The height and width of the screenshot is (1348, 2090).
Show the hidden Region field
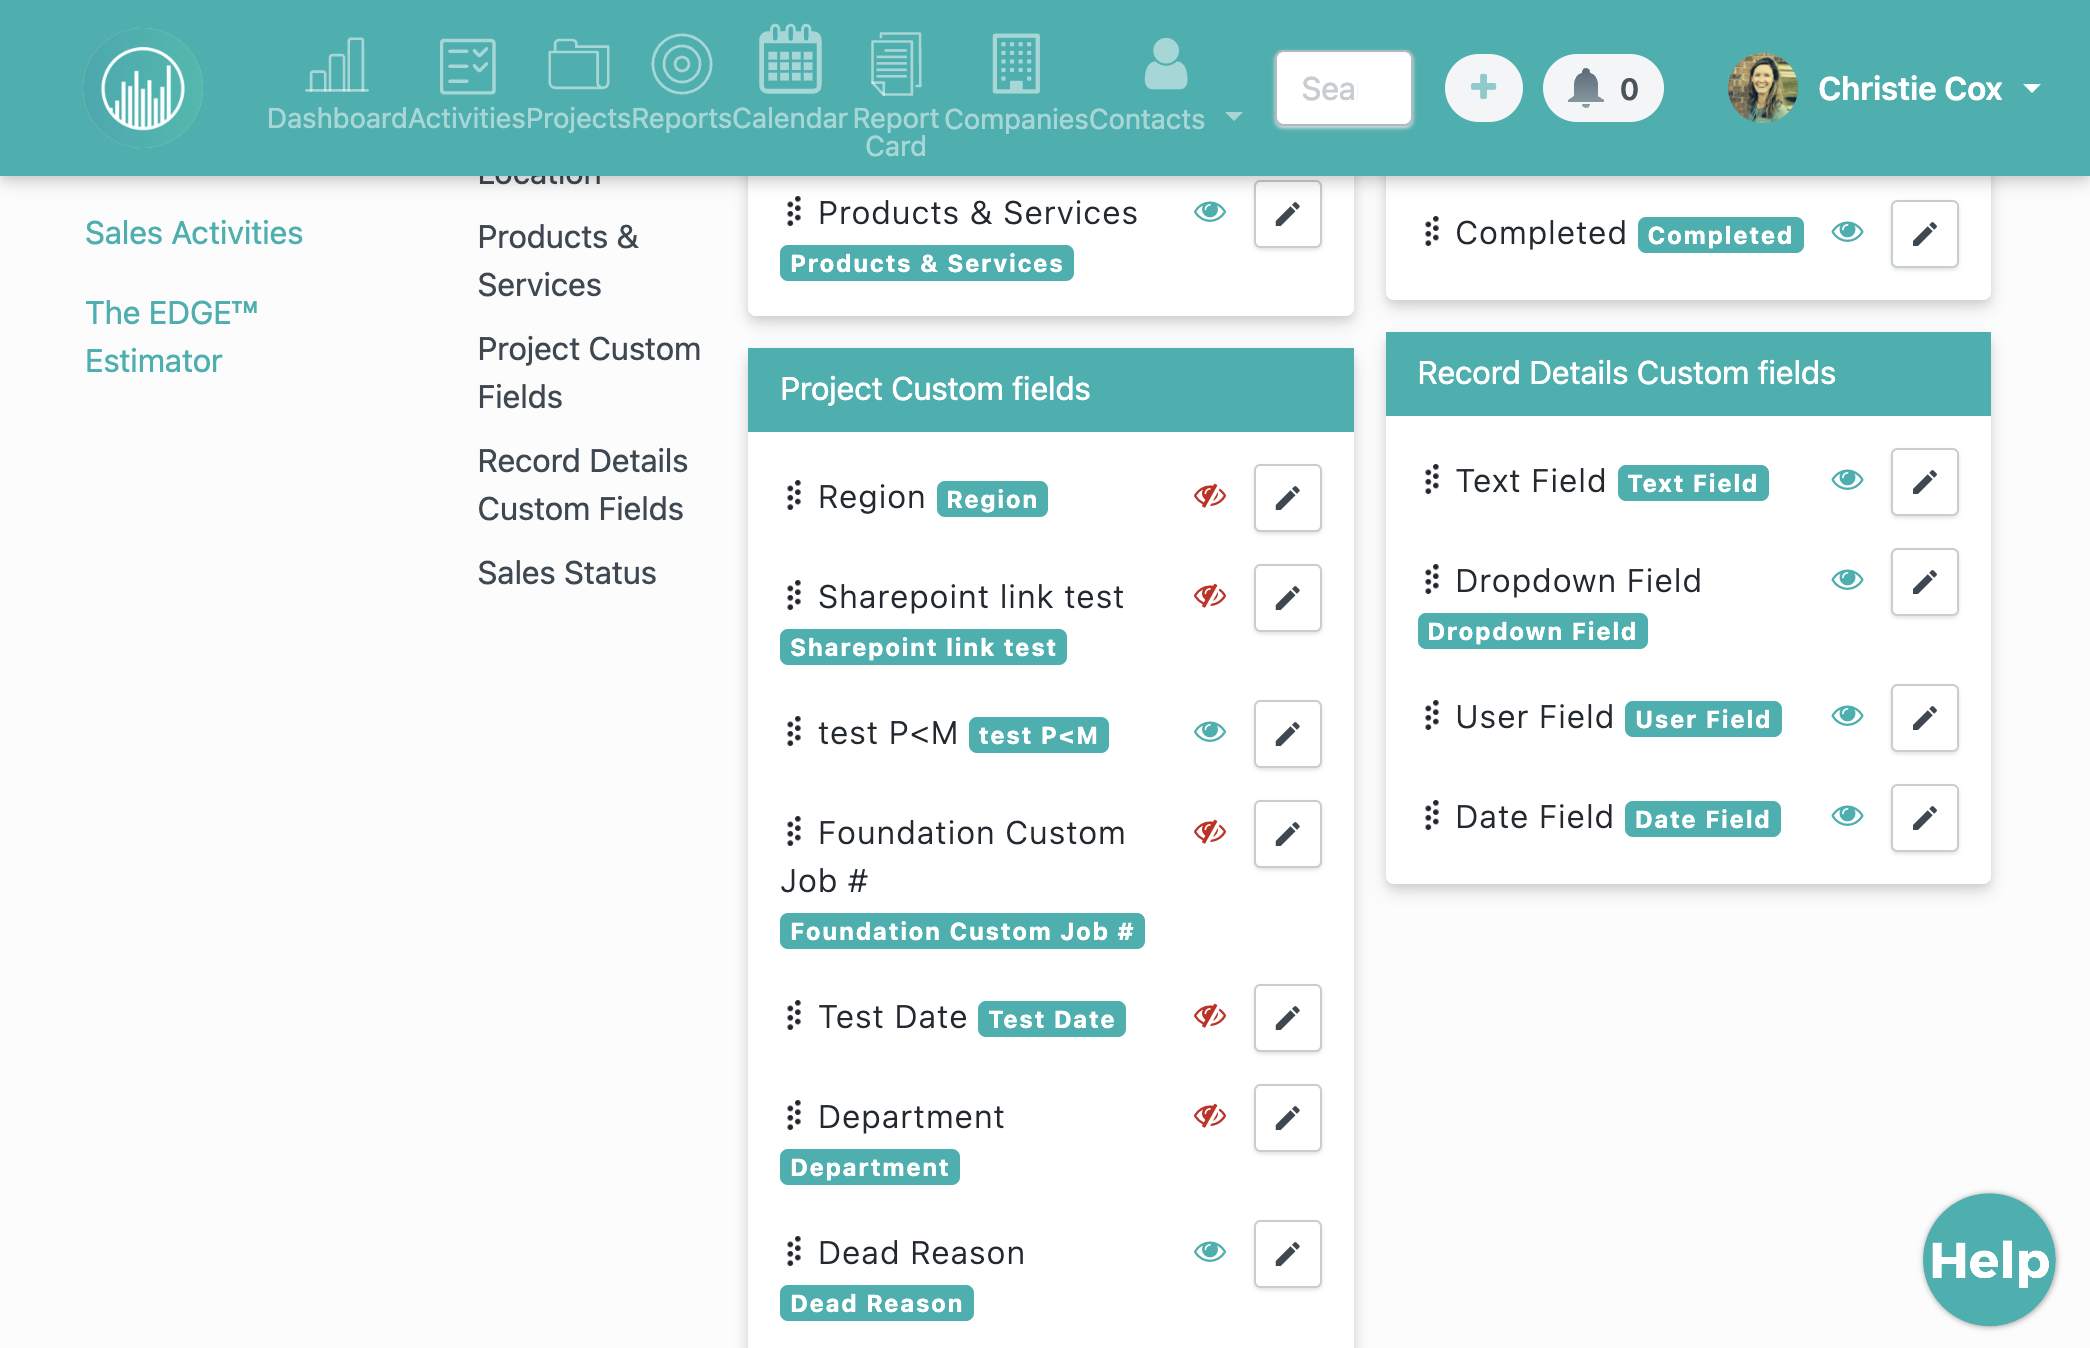coord(1209,496)
